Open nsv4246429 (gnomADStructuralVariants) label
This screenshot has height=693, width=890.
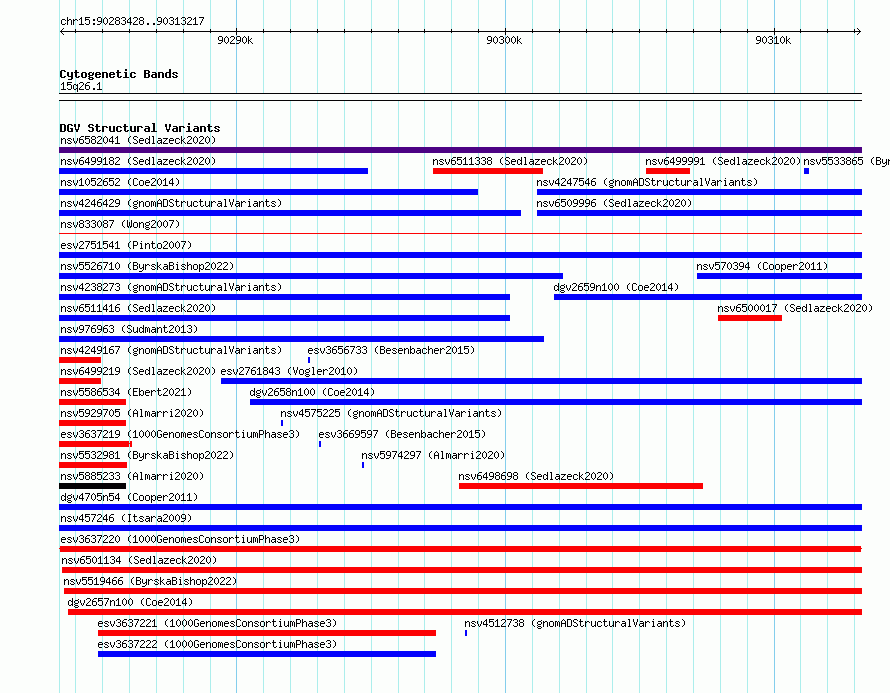tap(171, 203)
